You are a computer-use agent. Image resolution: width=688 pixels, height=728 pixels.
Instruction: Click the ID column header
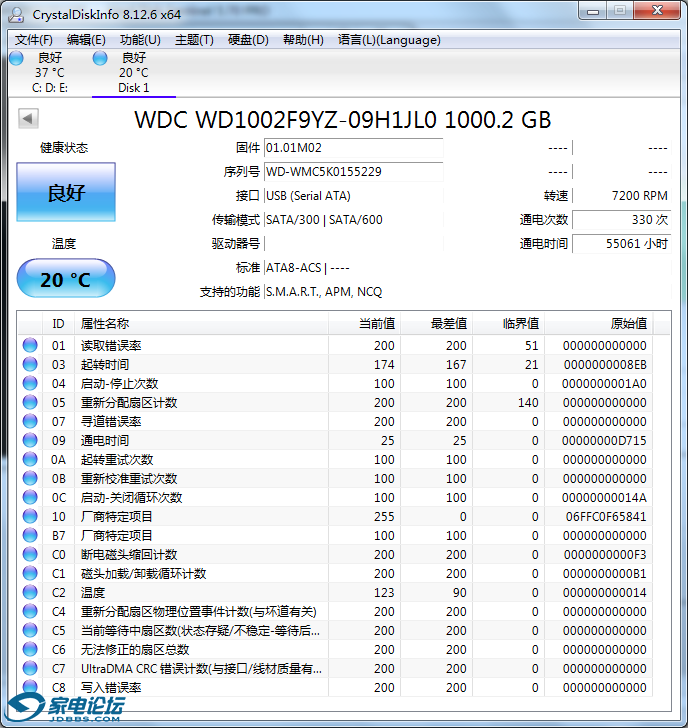point(58,324)
